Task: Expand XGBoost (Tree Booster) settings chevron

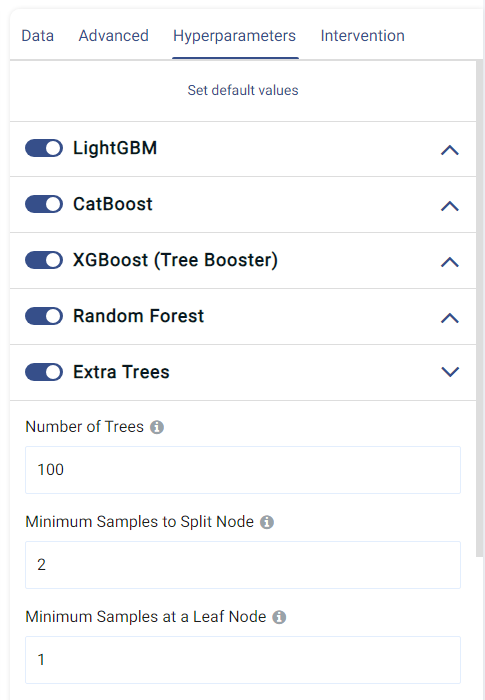Action: 450,262
